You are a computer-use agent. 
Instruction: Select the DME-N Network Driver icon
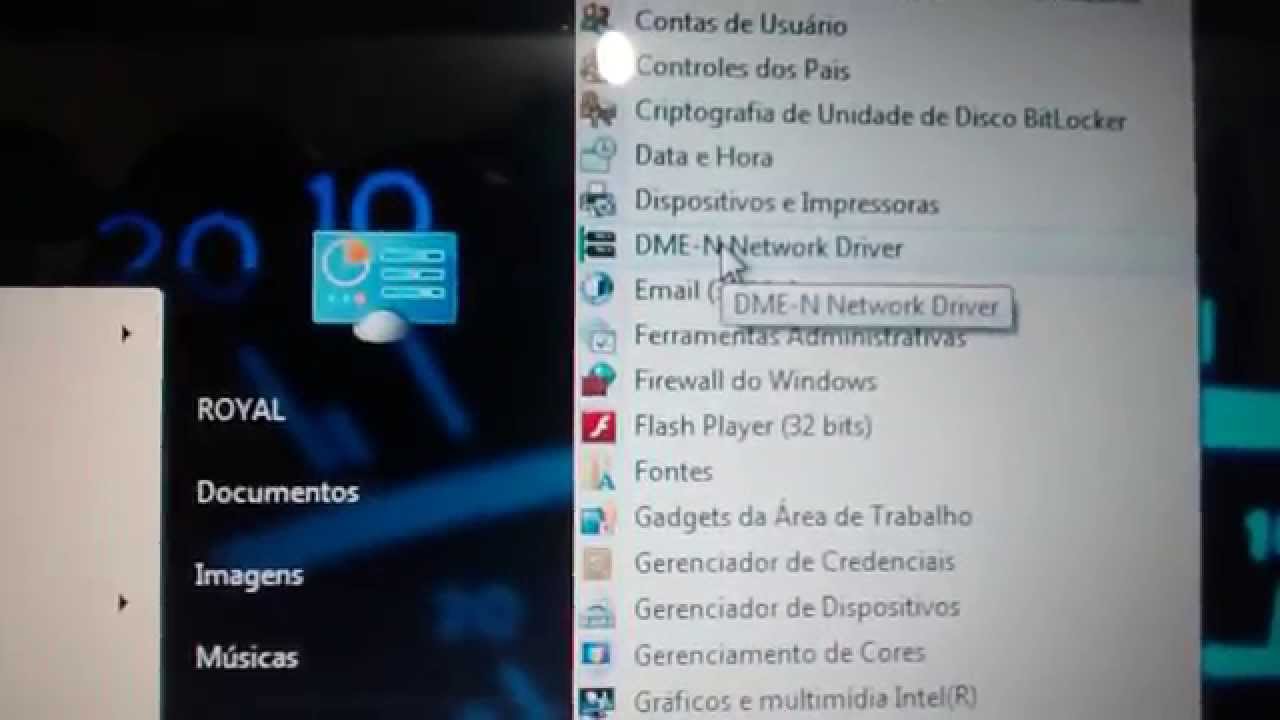598,245
